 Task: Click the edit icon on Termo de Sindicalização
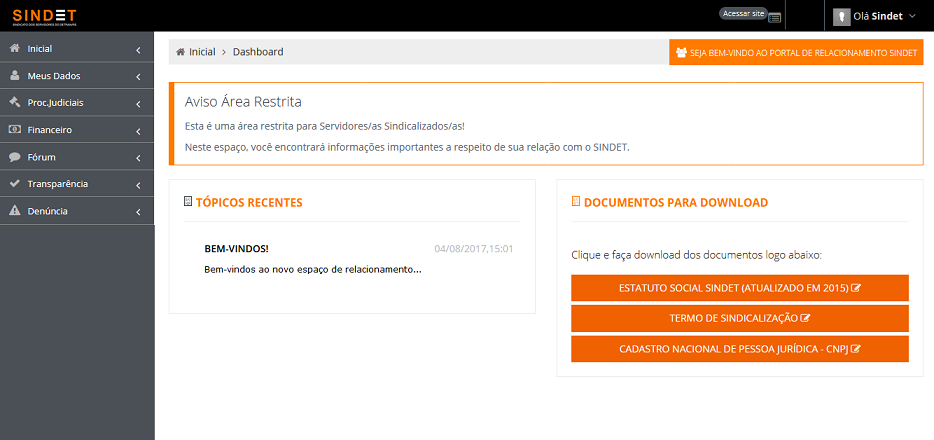805,319
